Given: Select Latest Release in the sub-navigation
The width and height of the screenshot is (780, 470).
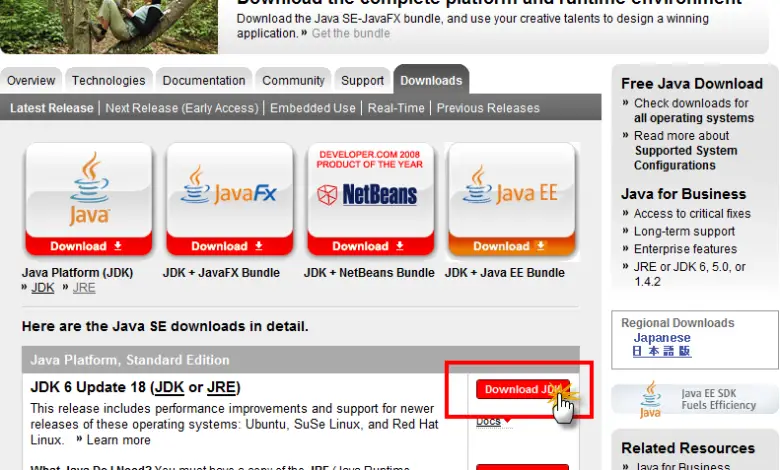Looking at the screenshot, I should [52, 108].
